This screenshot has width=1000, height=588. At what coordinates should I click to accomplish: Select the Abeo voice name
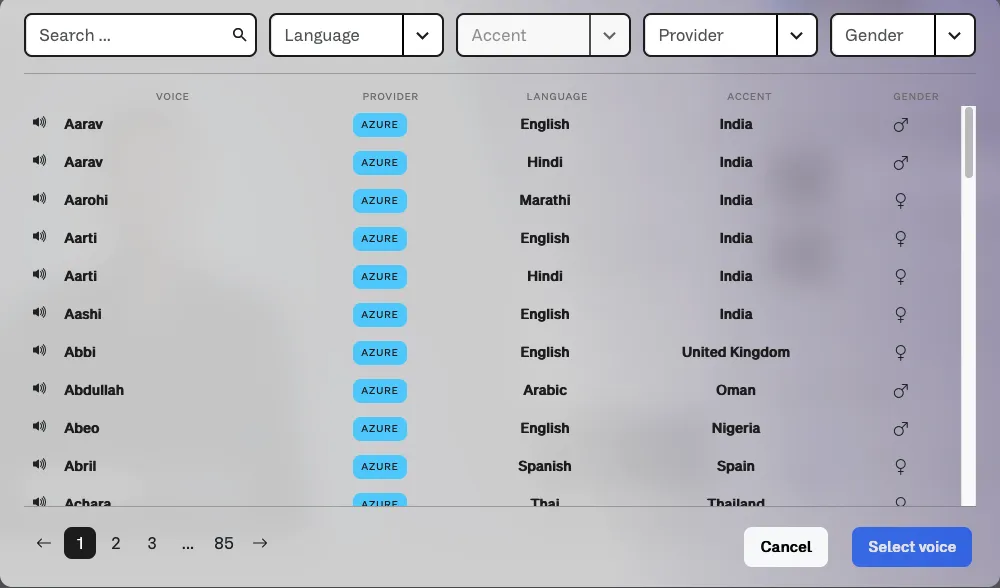point(82,428)
